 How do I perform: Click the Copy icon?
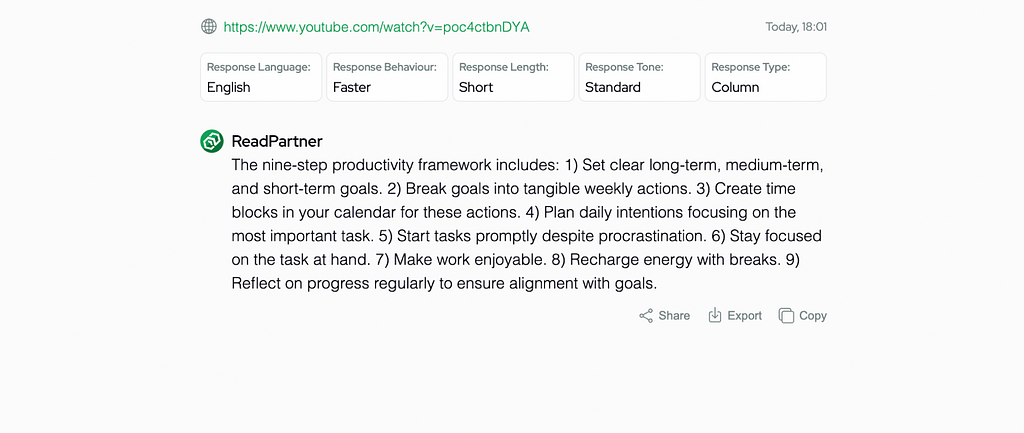click(786, 316)
